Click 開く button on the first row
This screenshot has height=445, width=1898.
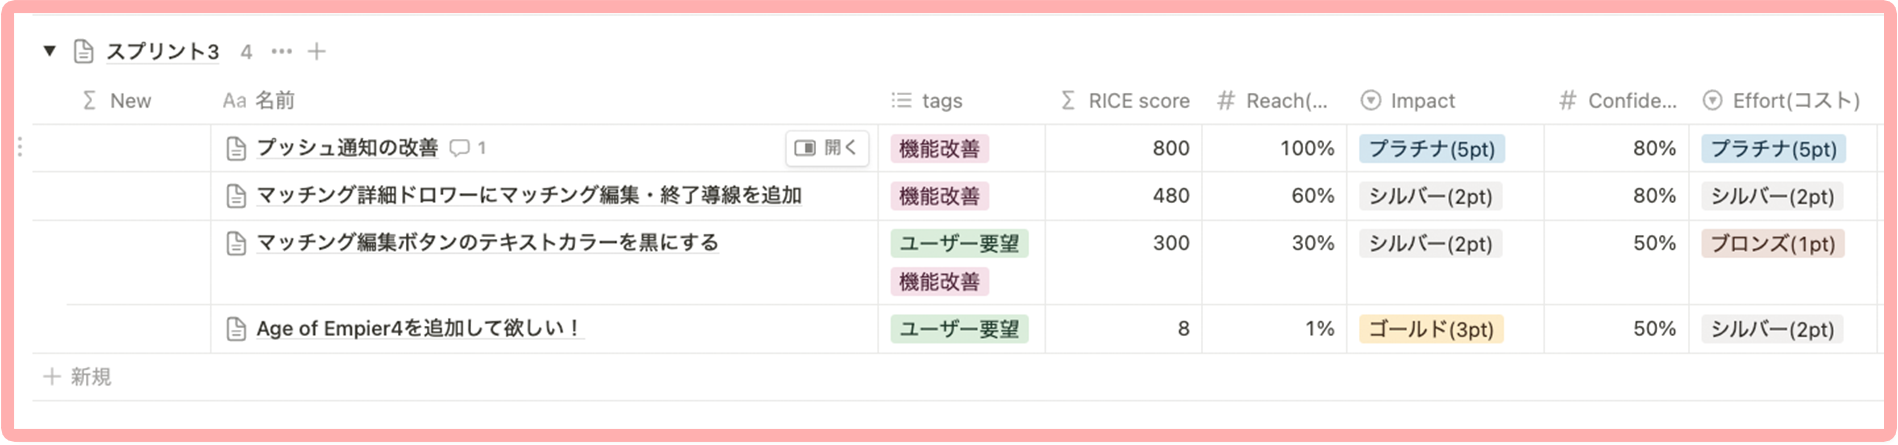(x=827, y=148)
